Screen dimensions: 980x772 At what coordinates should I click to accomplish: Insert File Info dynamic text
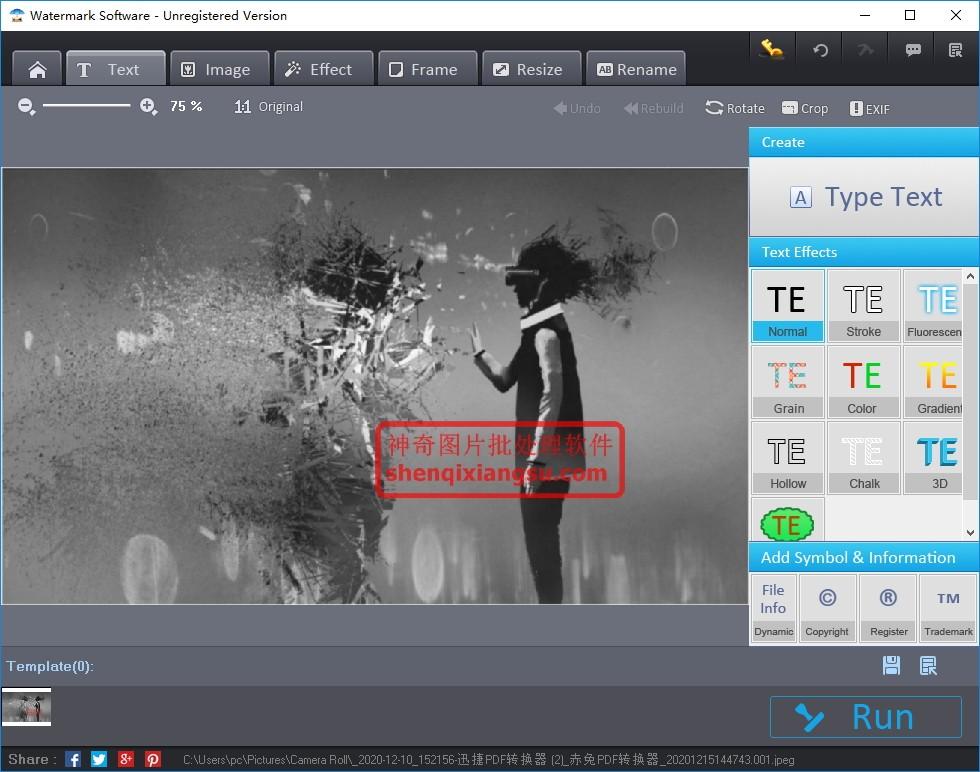pos(773,608)
